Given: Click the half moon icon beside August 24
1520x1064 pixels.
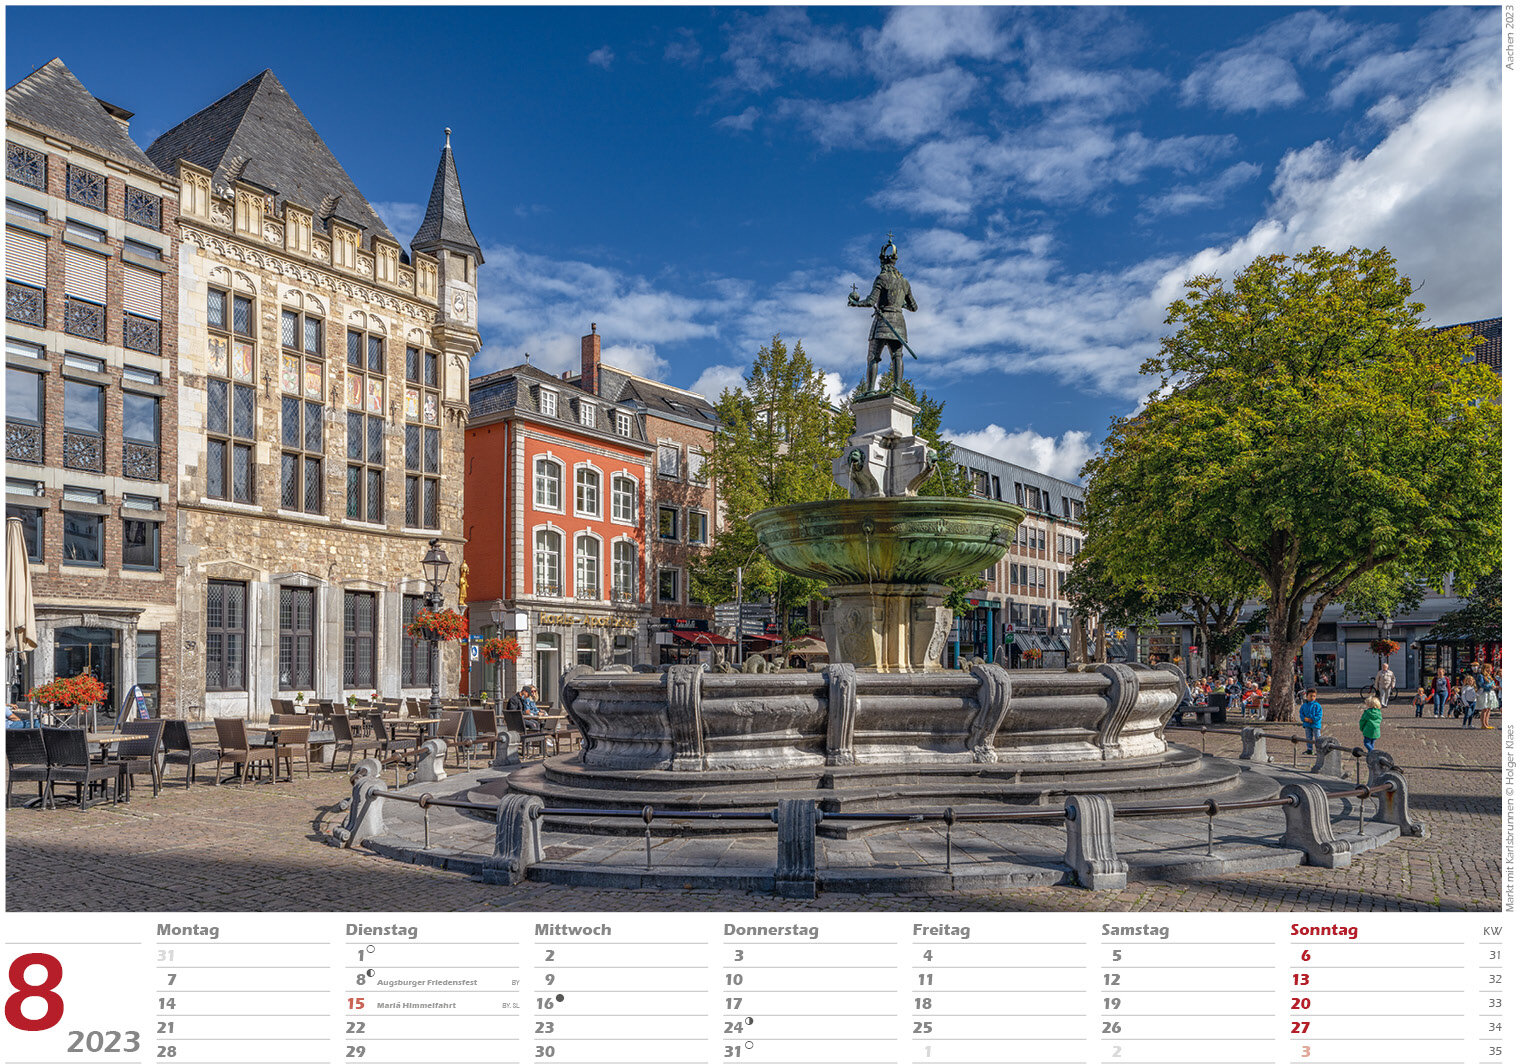Looking at the screenshot, I should [749, 1021].
